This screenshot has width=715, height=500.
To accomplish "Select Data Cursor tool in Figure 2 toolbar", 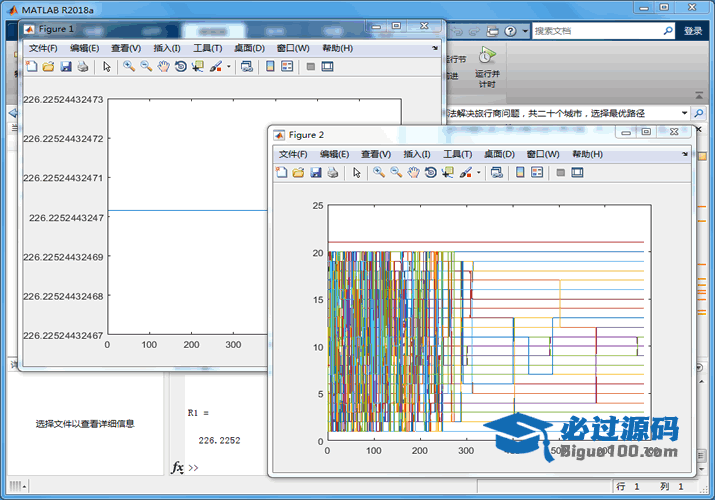I will pos(448,172).
